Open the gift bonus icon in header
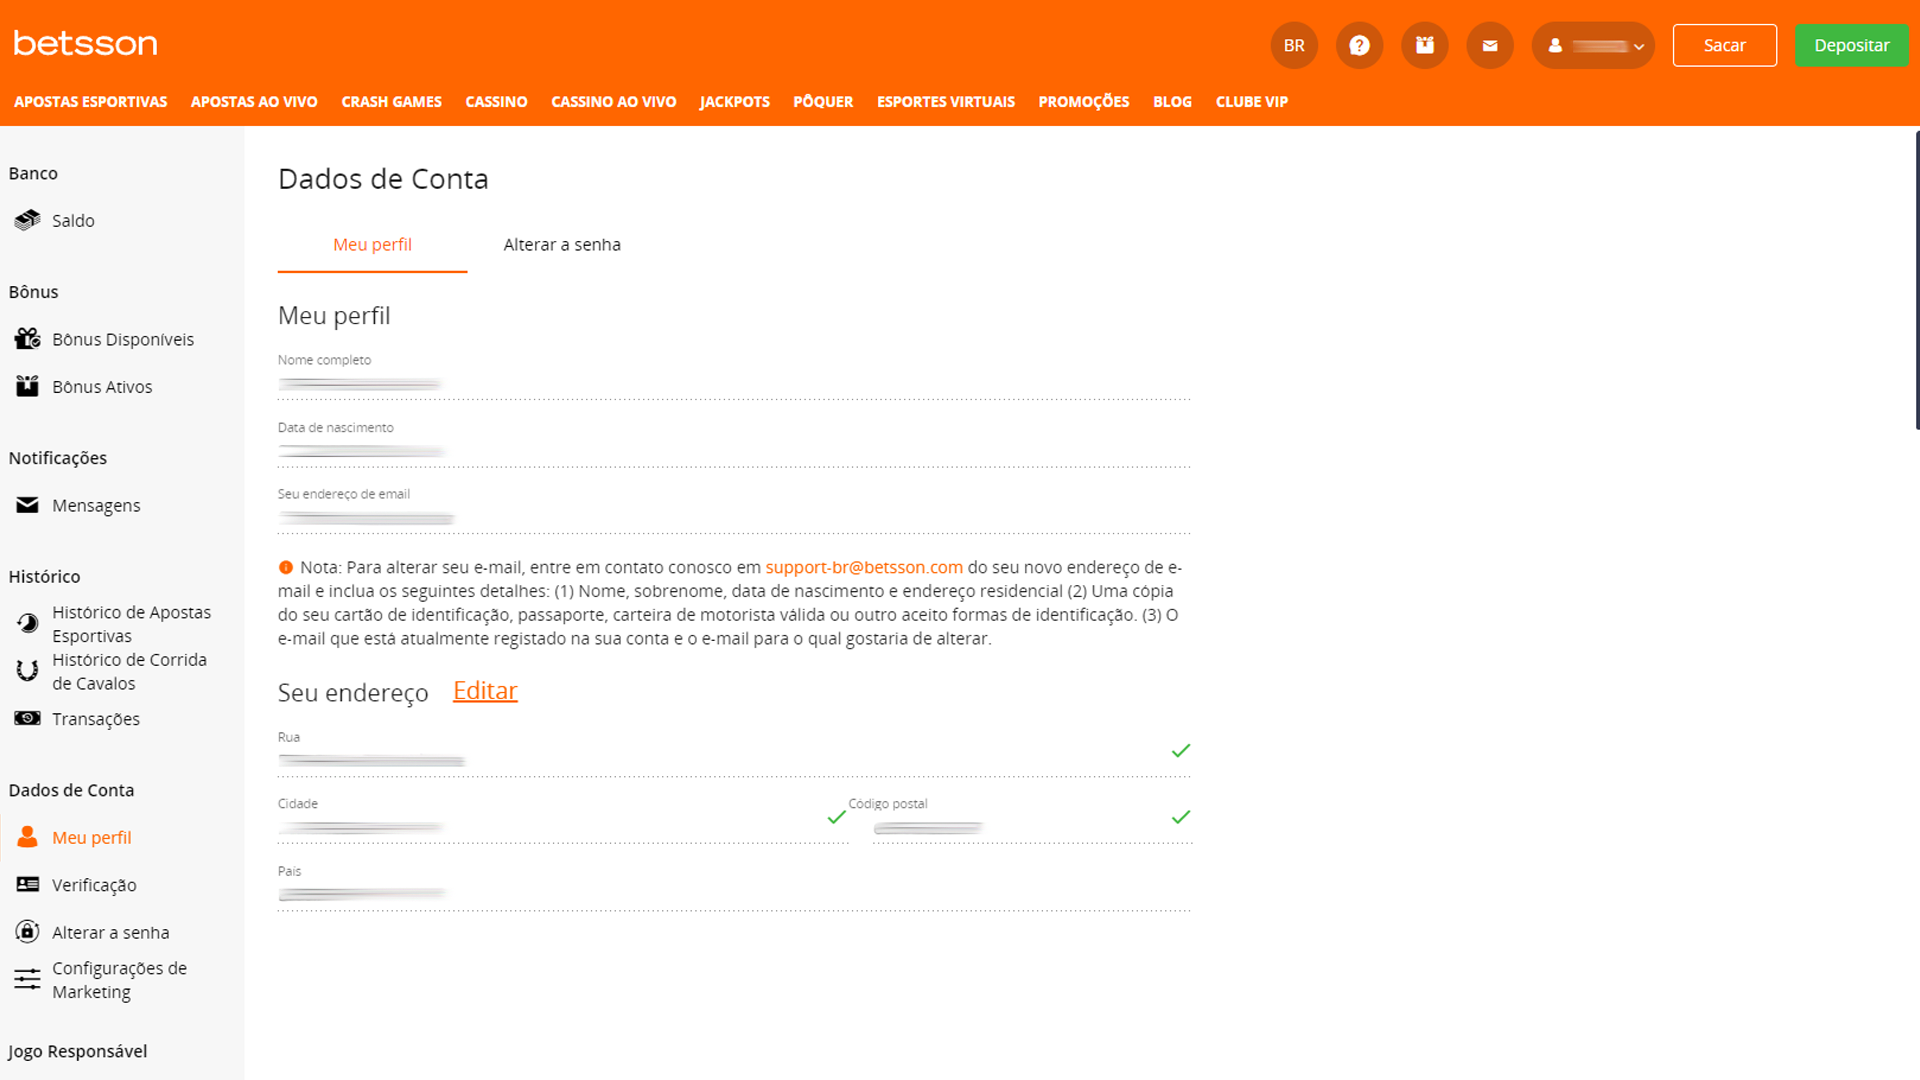The image size is (1920, 1080). [1424, 46]
